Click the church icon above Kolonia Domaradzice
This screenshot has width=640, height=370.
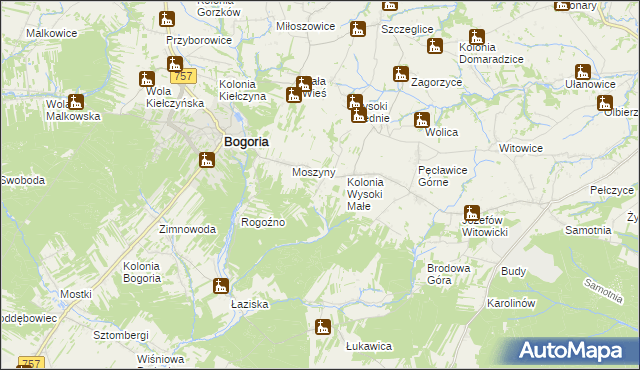click(x=477, y=37)
